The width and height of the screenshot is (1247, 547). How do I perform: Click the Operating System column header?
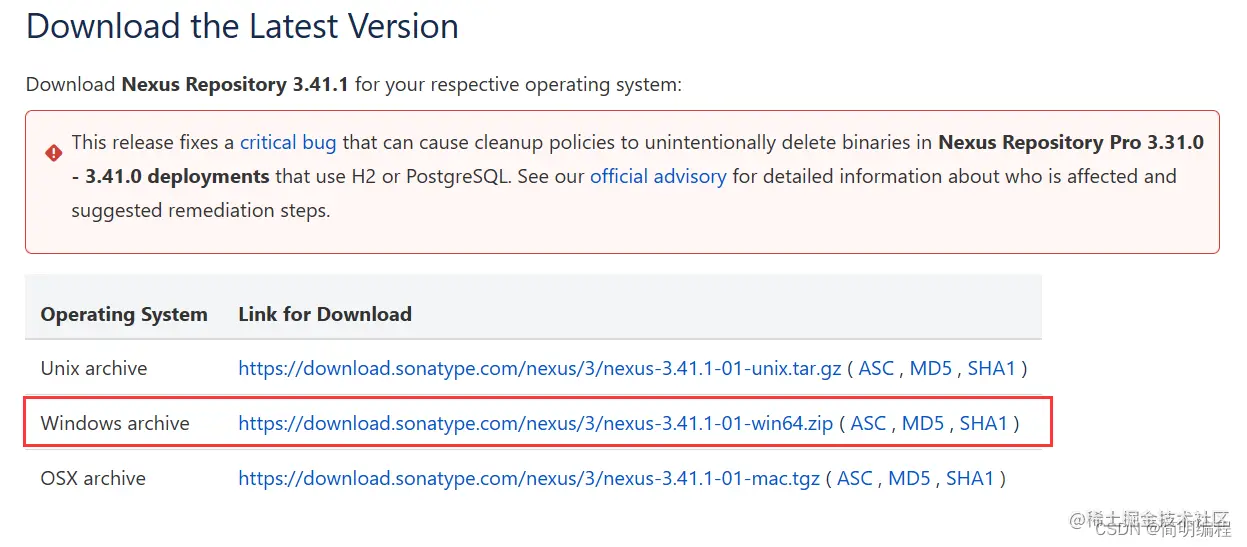click(124, 314)
